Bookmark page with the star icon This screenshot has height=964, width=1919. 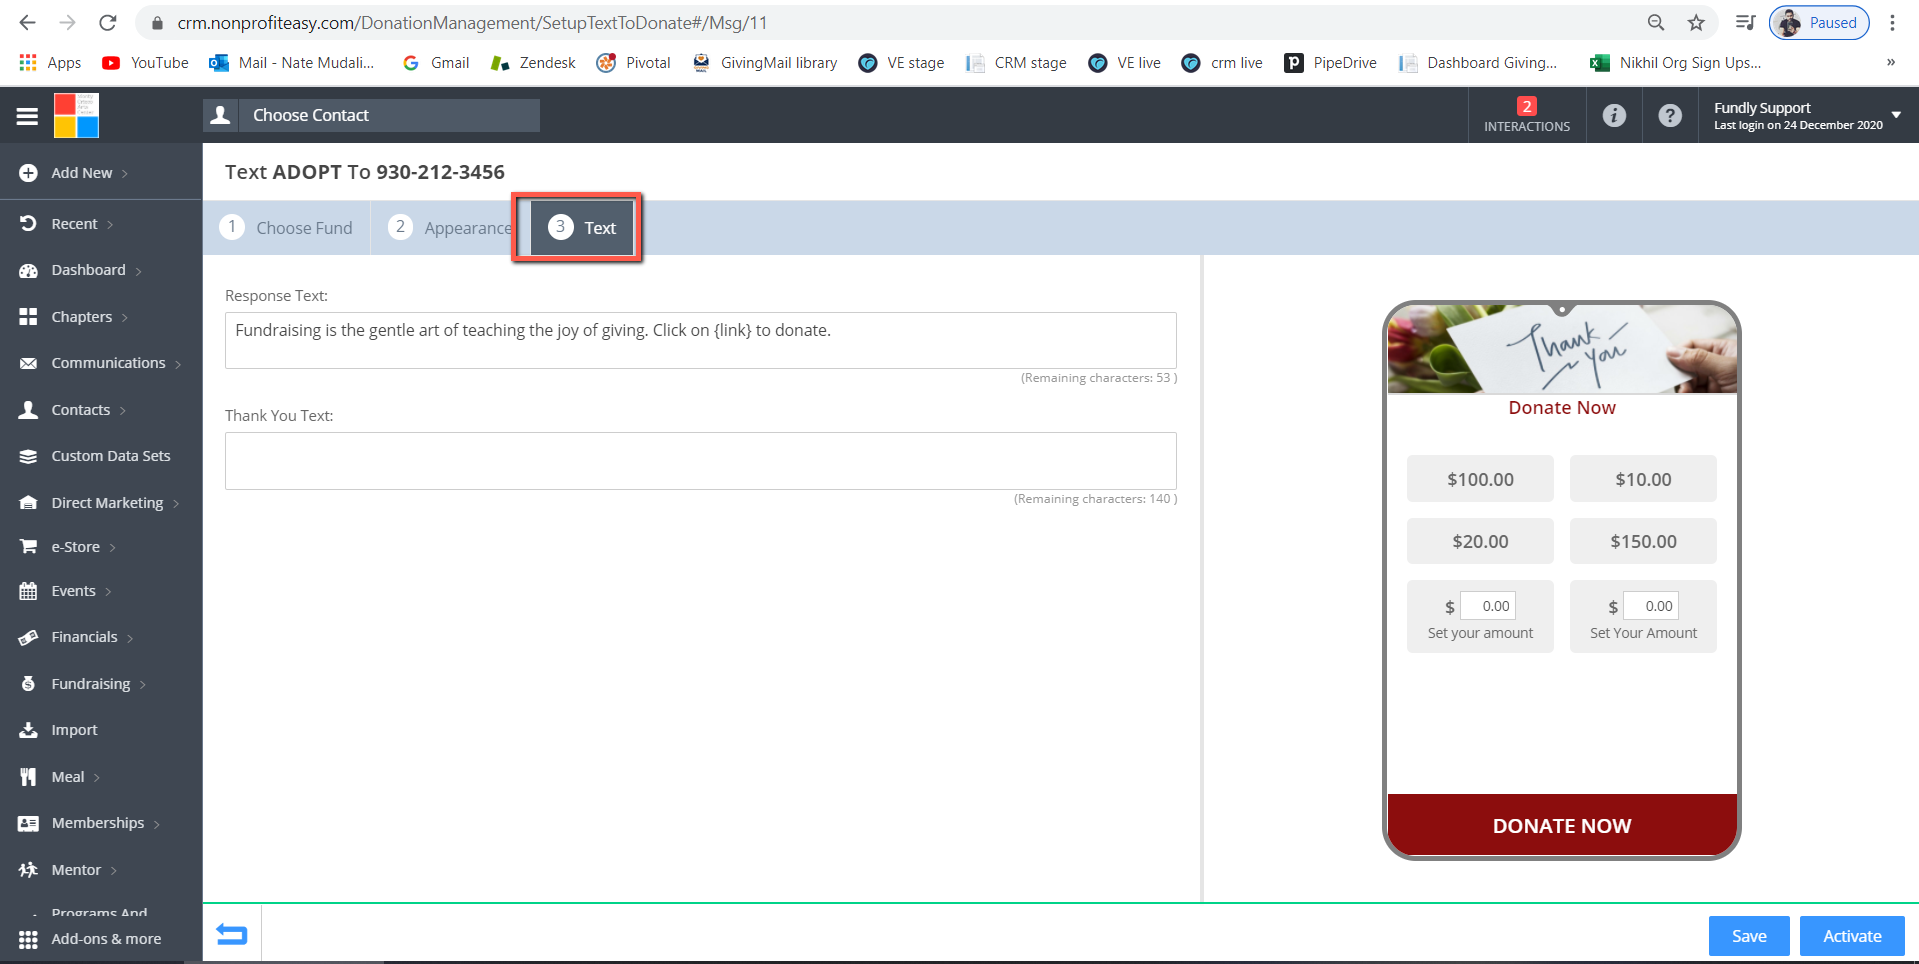point(1696,23)
